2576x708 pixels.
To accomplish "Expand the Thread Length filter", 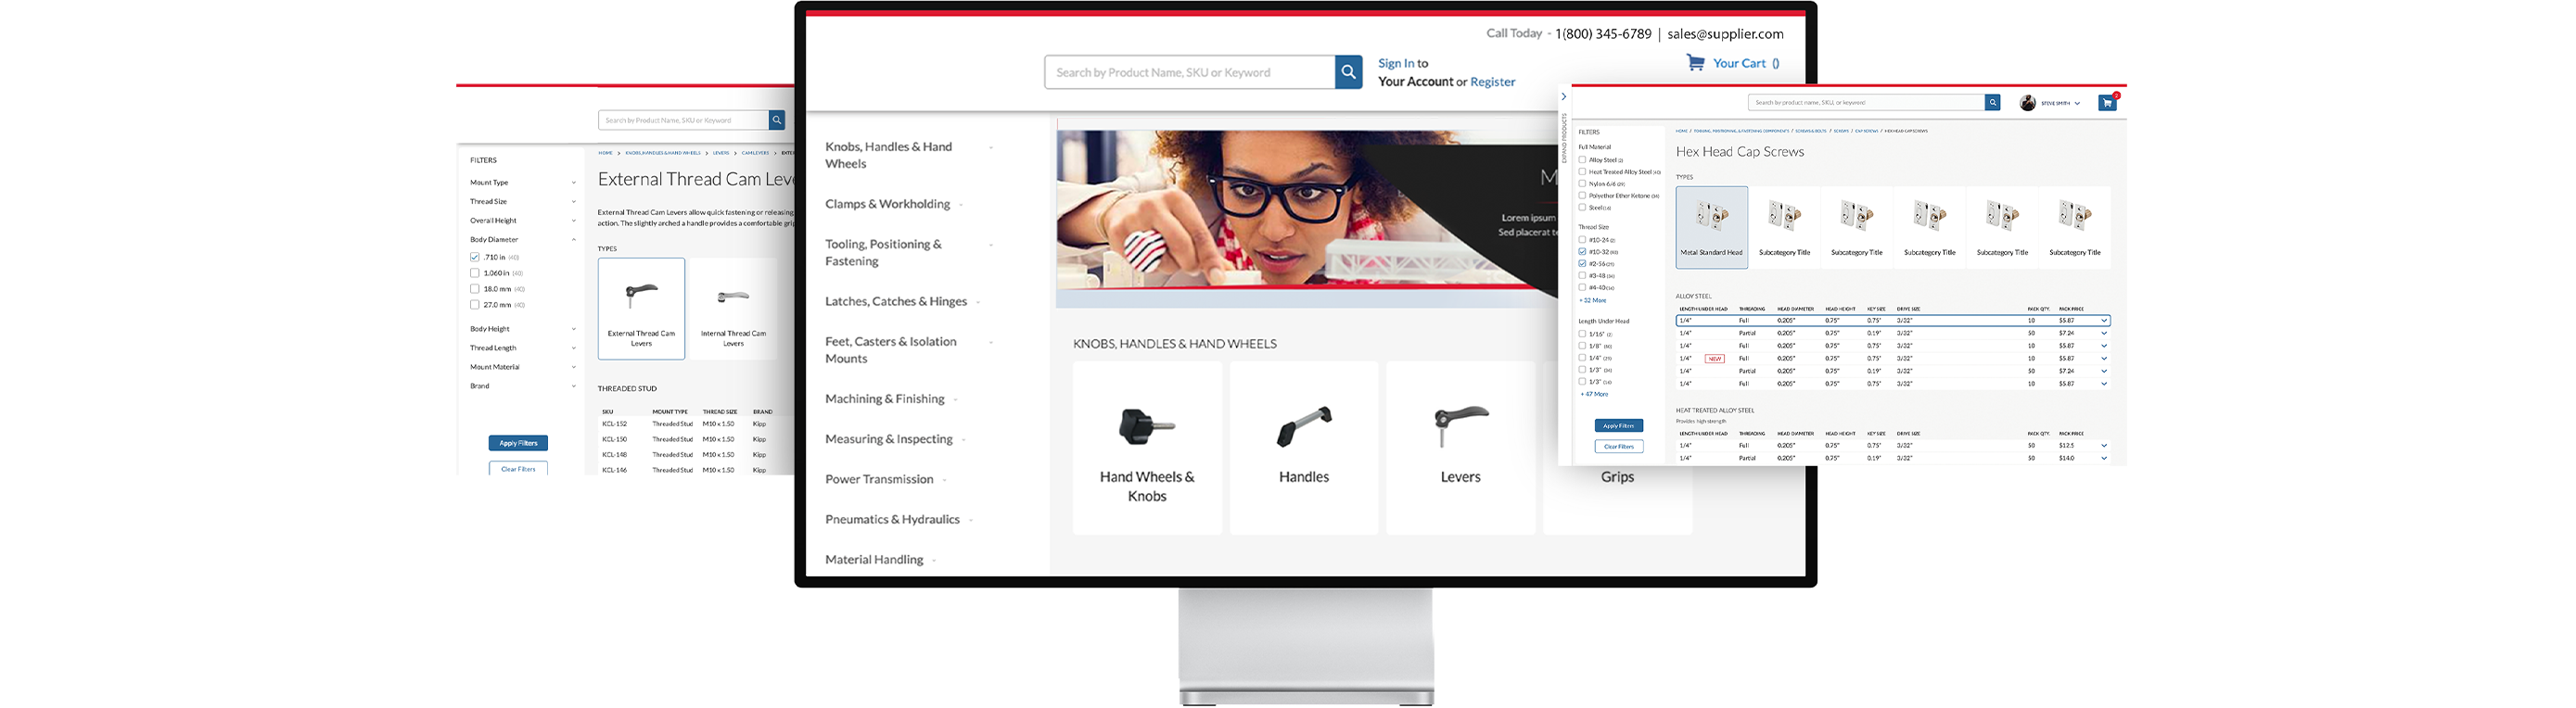I will pyautogui.click(x=523, y=347).
